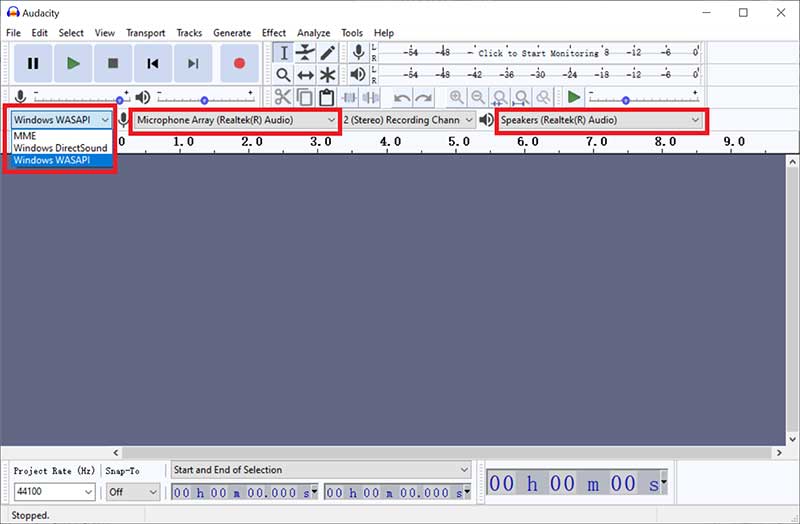Click the horizontal scrollbar left arrow
Screen dimensions: 800x524
(x=116, y=453)
